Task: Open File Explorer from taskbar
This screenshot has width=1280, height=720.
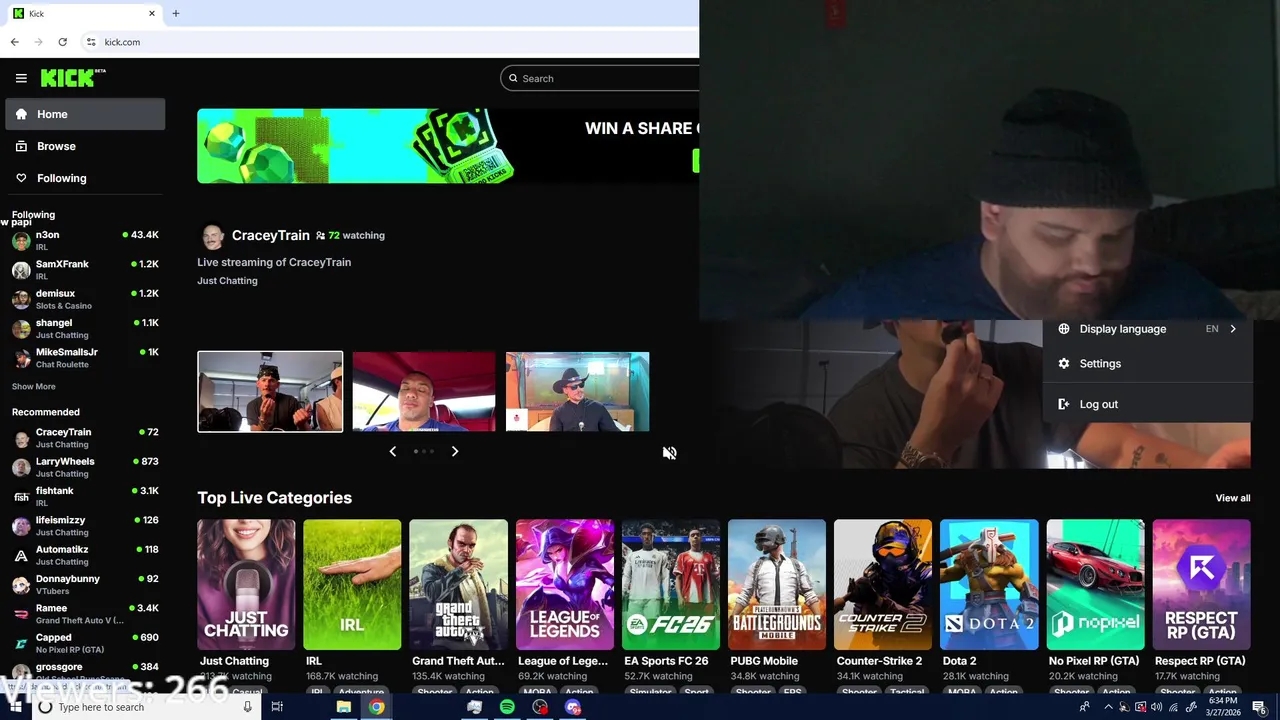Action: tap(343, 707)
